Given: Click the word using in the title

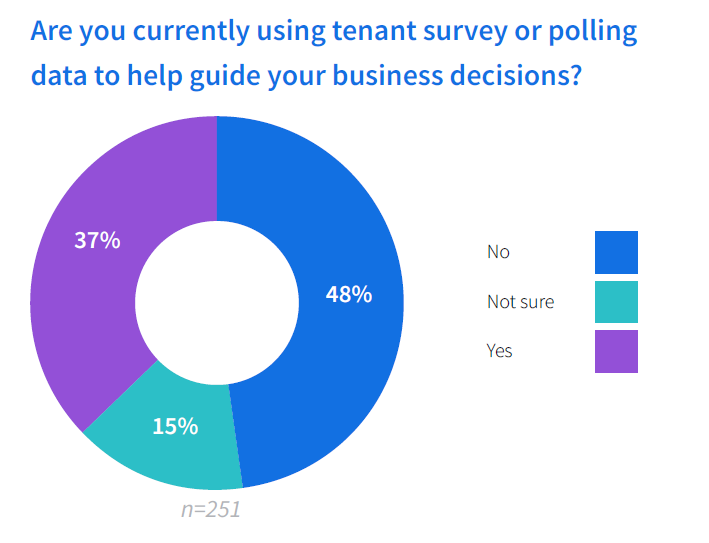Looking at the screenshot, I should coord(291,33).
